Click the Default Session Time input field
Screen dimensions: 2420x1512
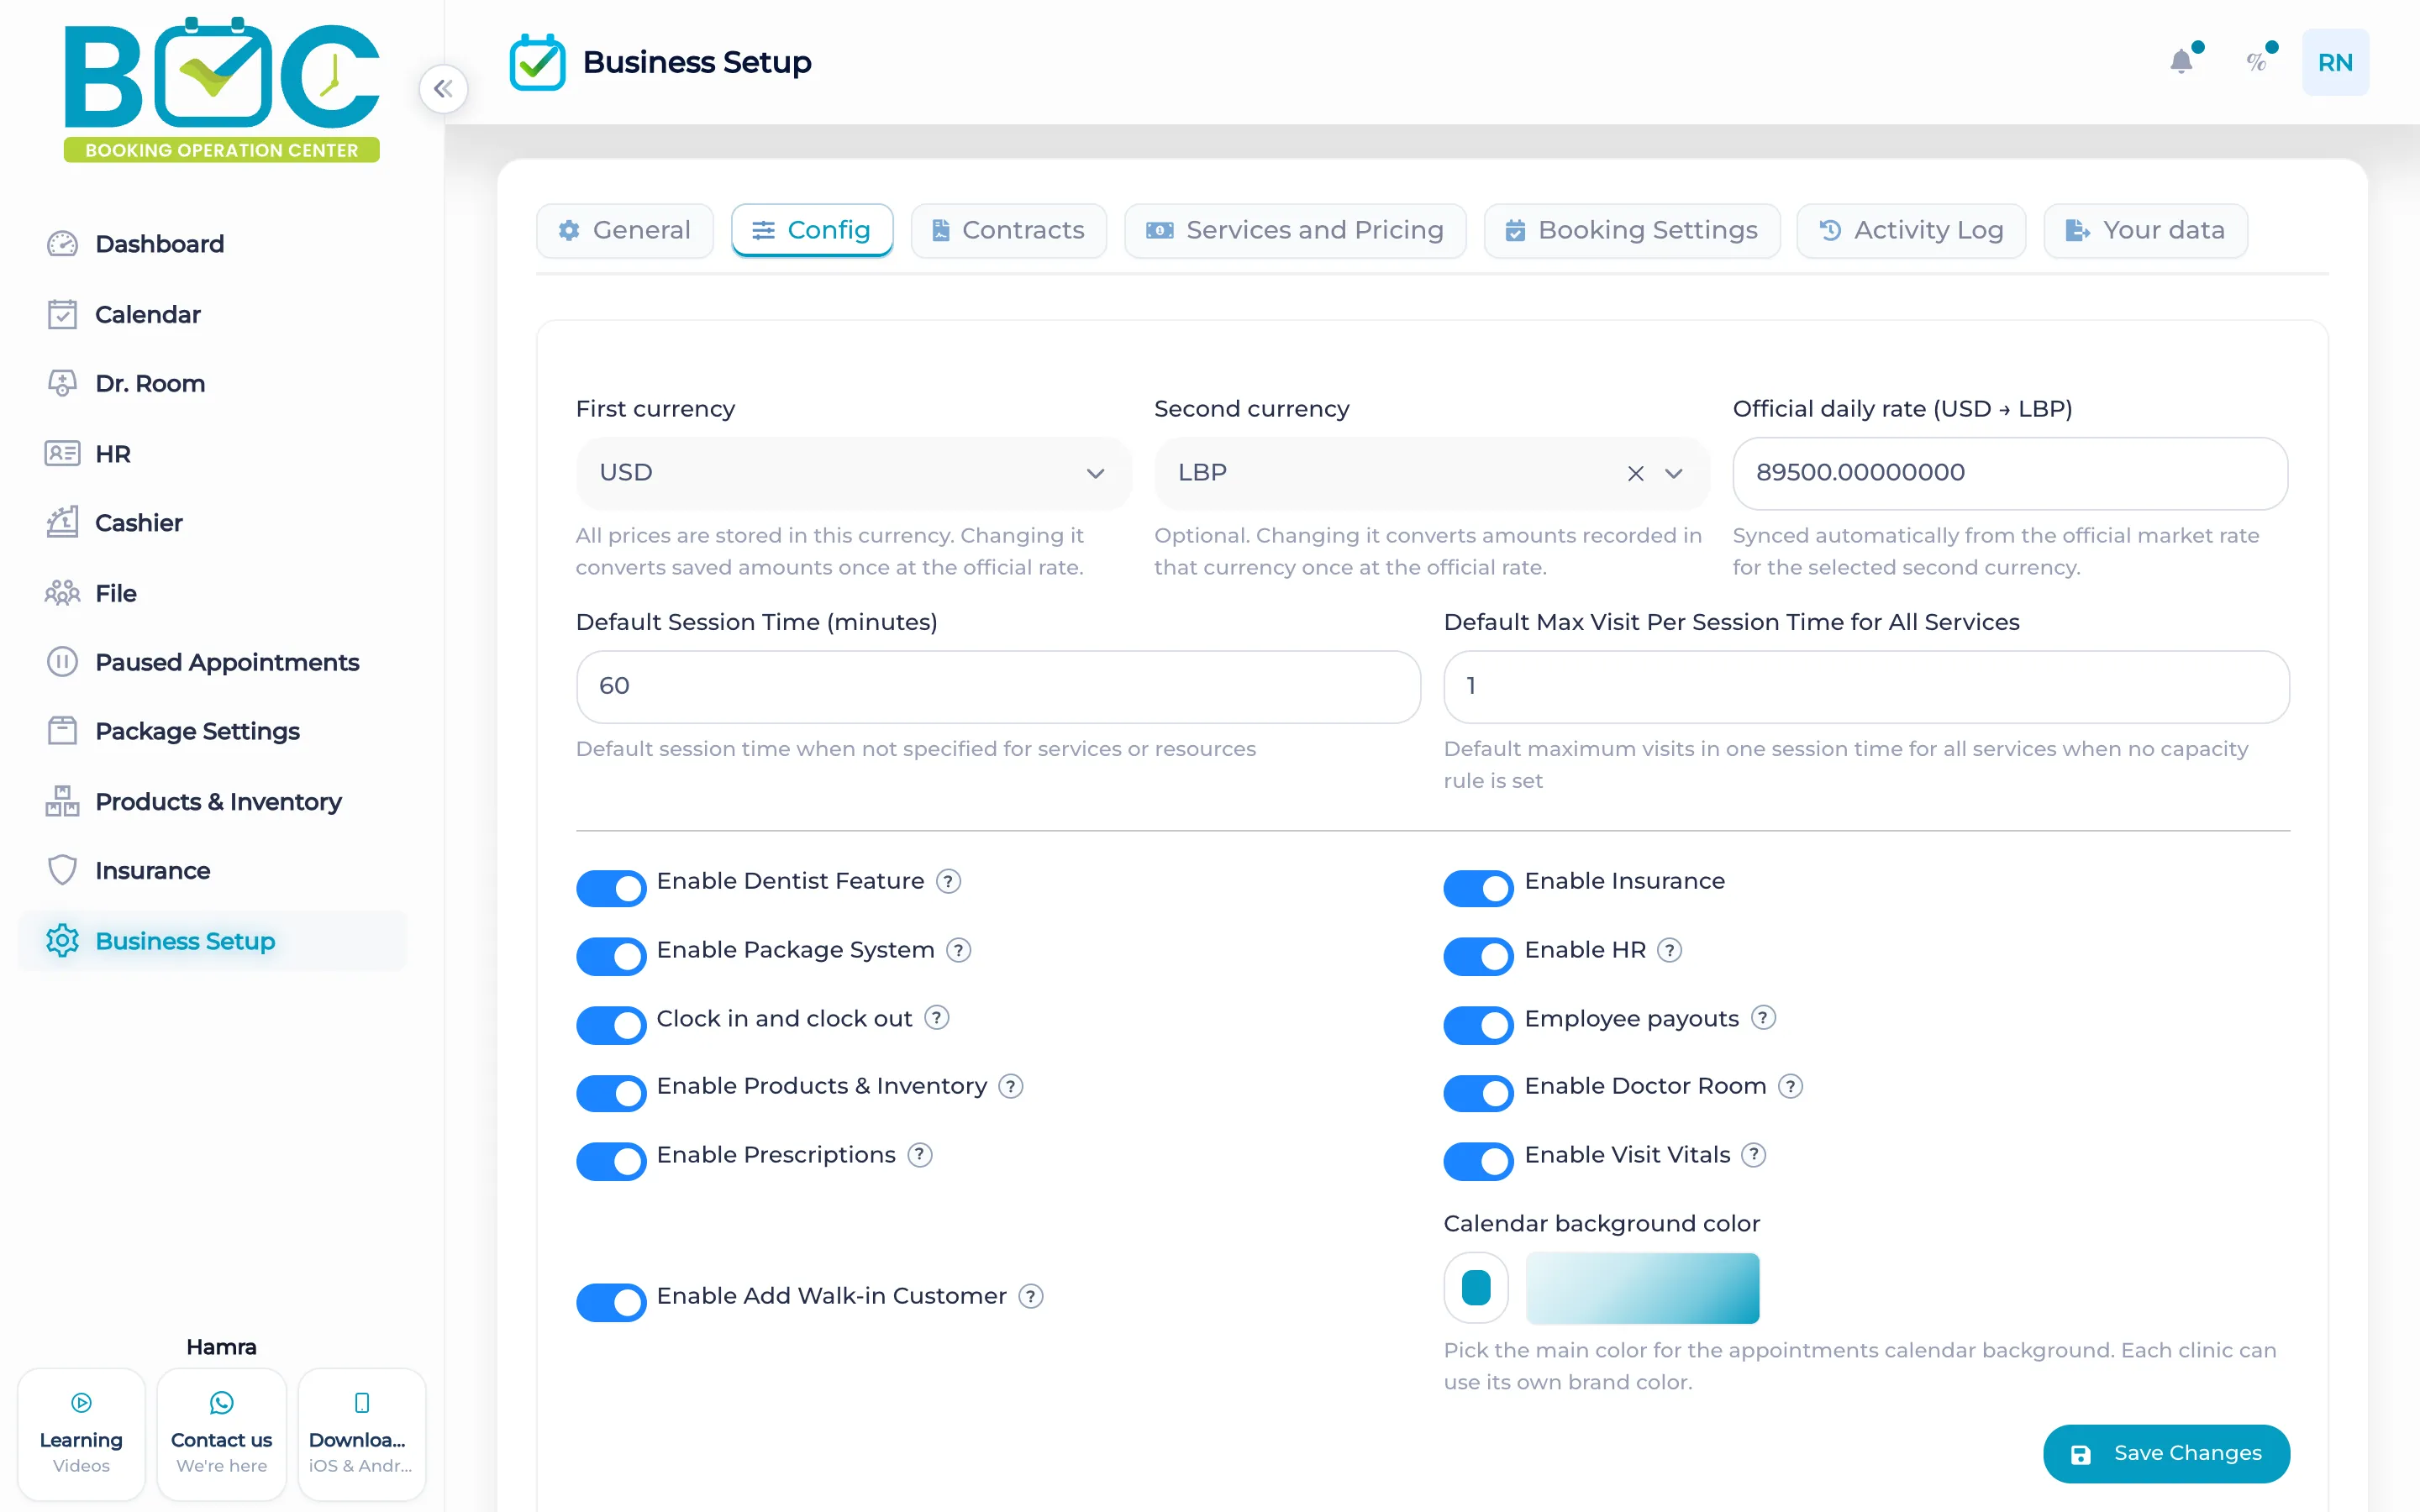(x=998, y=687)
